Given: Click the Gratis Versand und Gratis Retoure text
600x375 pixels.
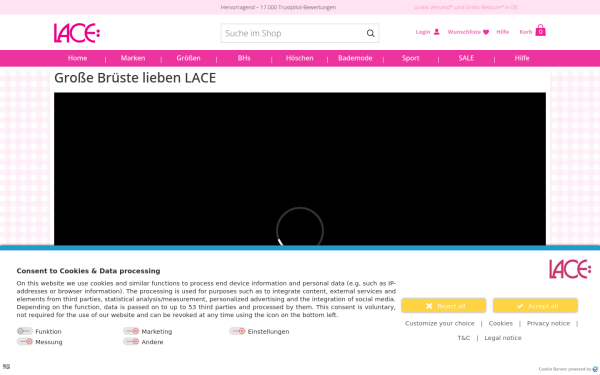Looking at the screenshot, I should [466, 7].
